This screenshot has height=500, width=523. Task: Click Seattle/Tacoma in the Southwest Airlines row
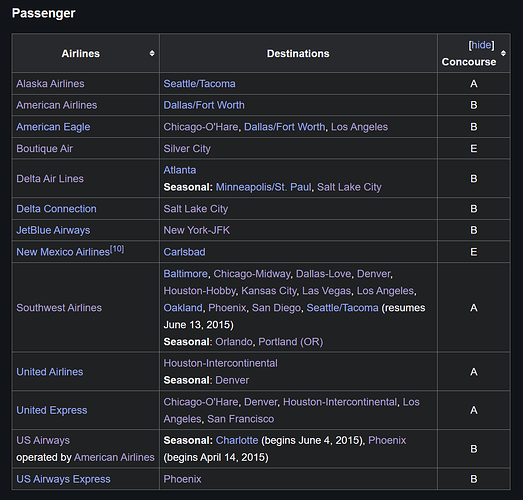coord(343,308)
